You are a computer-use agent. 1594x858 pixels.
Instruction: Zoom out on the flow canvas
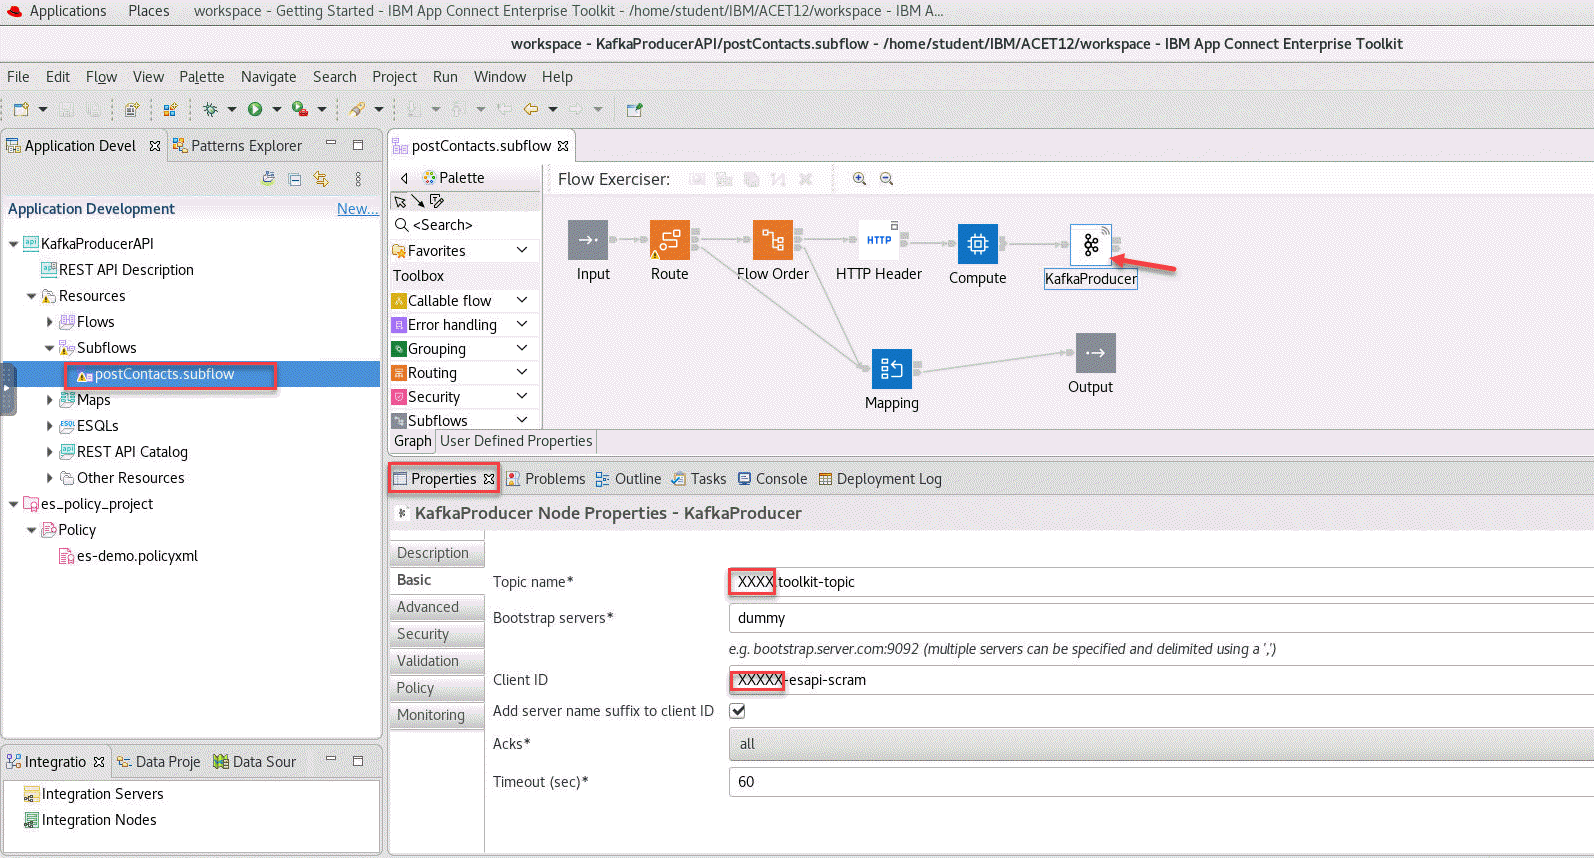pos(886,179)
